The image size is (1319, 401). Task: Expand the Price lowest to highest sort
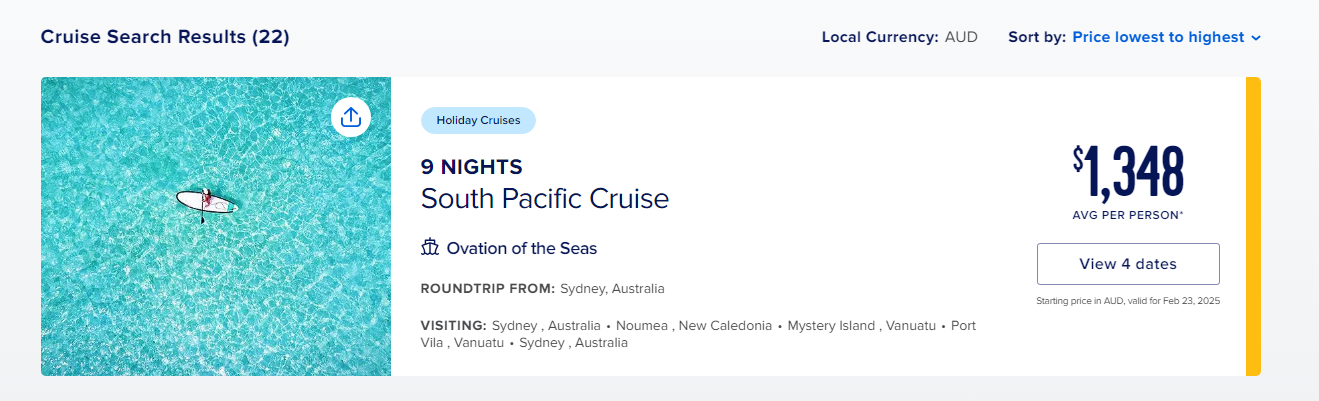point(1166,37)
